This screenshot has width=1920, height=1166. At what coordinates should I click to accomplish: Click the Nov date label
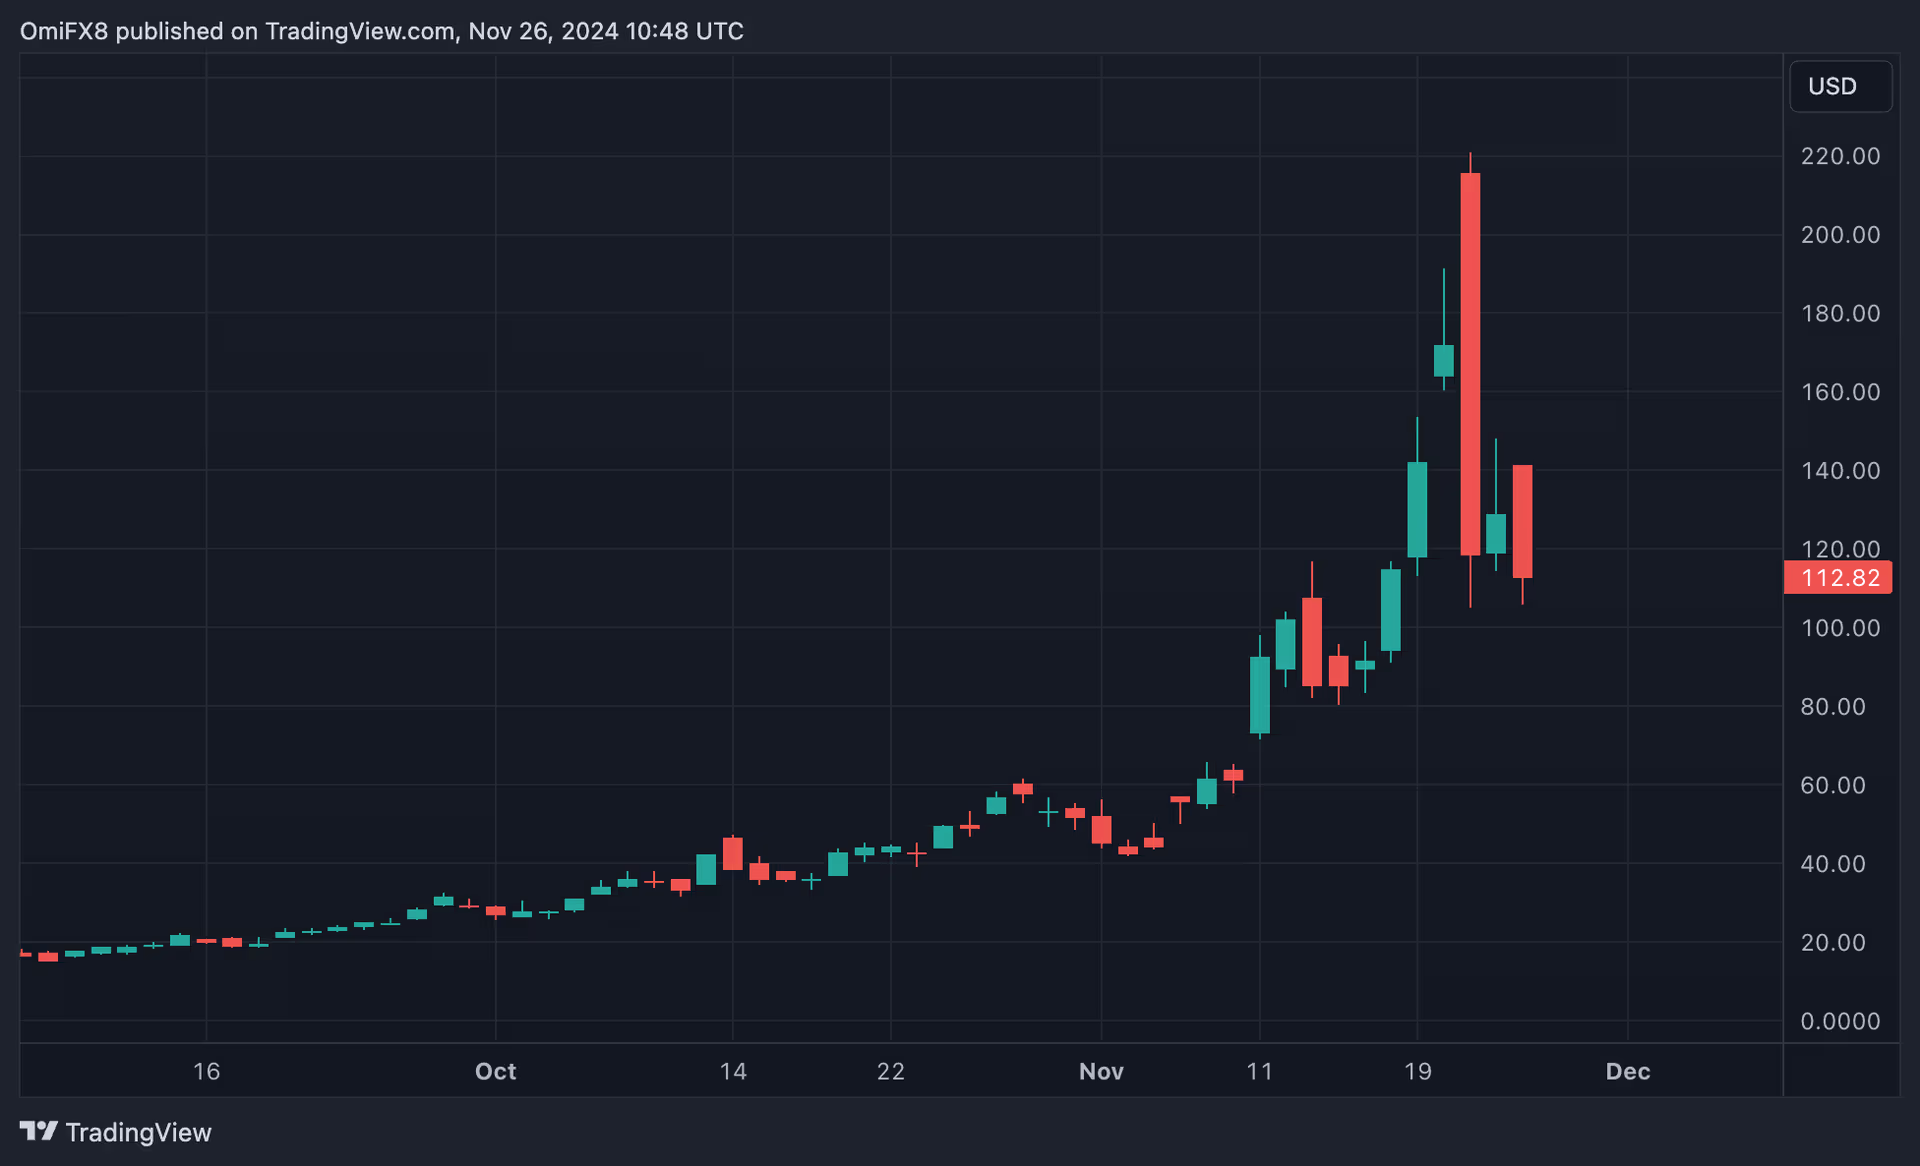(x=1101, y=1072)
